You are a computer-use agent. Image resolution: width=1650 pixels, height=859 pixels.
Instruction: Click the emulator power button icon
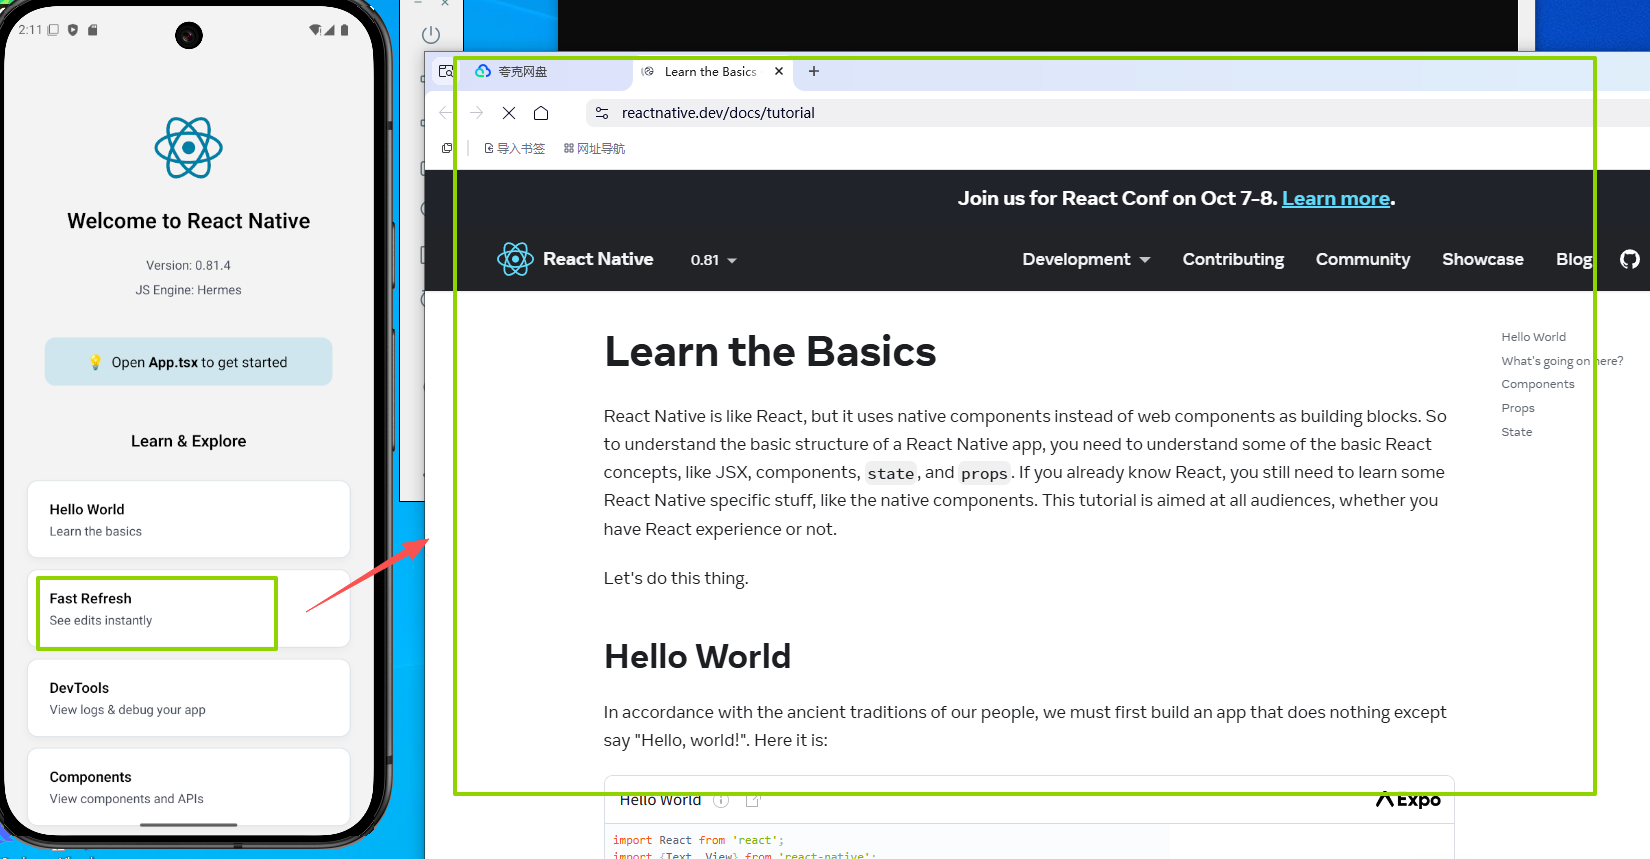(x=431, y=34)
